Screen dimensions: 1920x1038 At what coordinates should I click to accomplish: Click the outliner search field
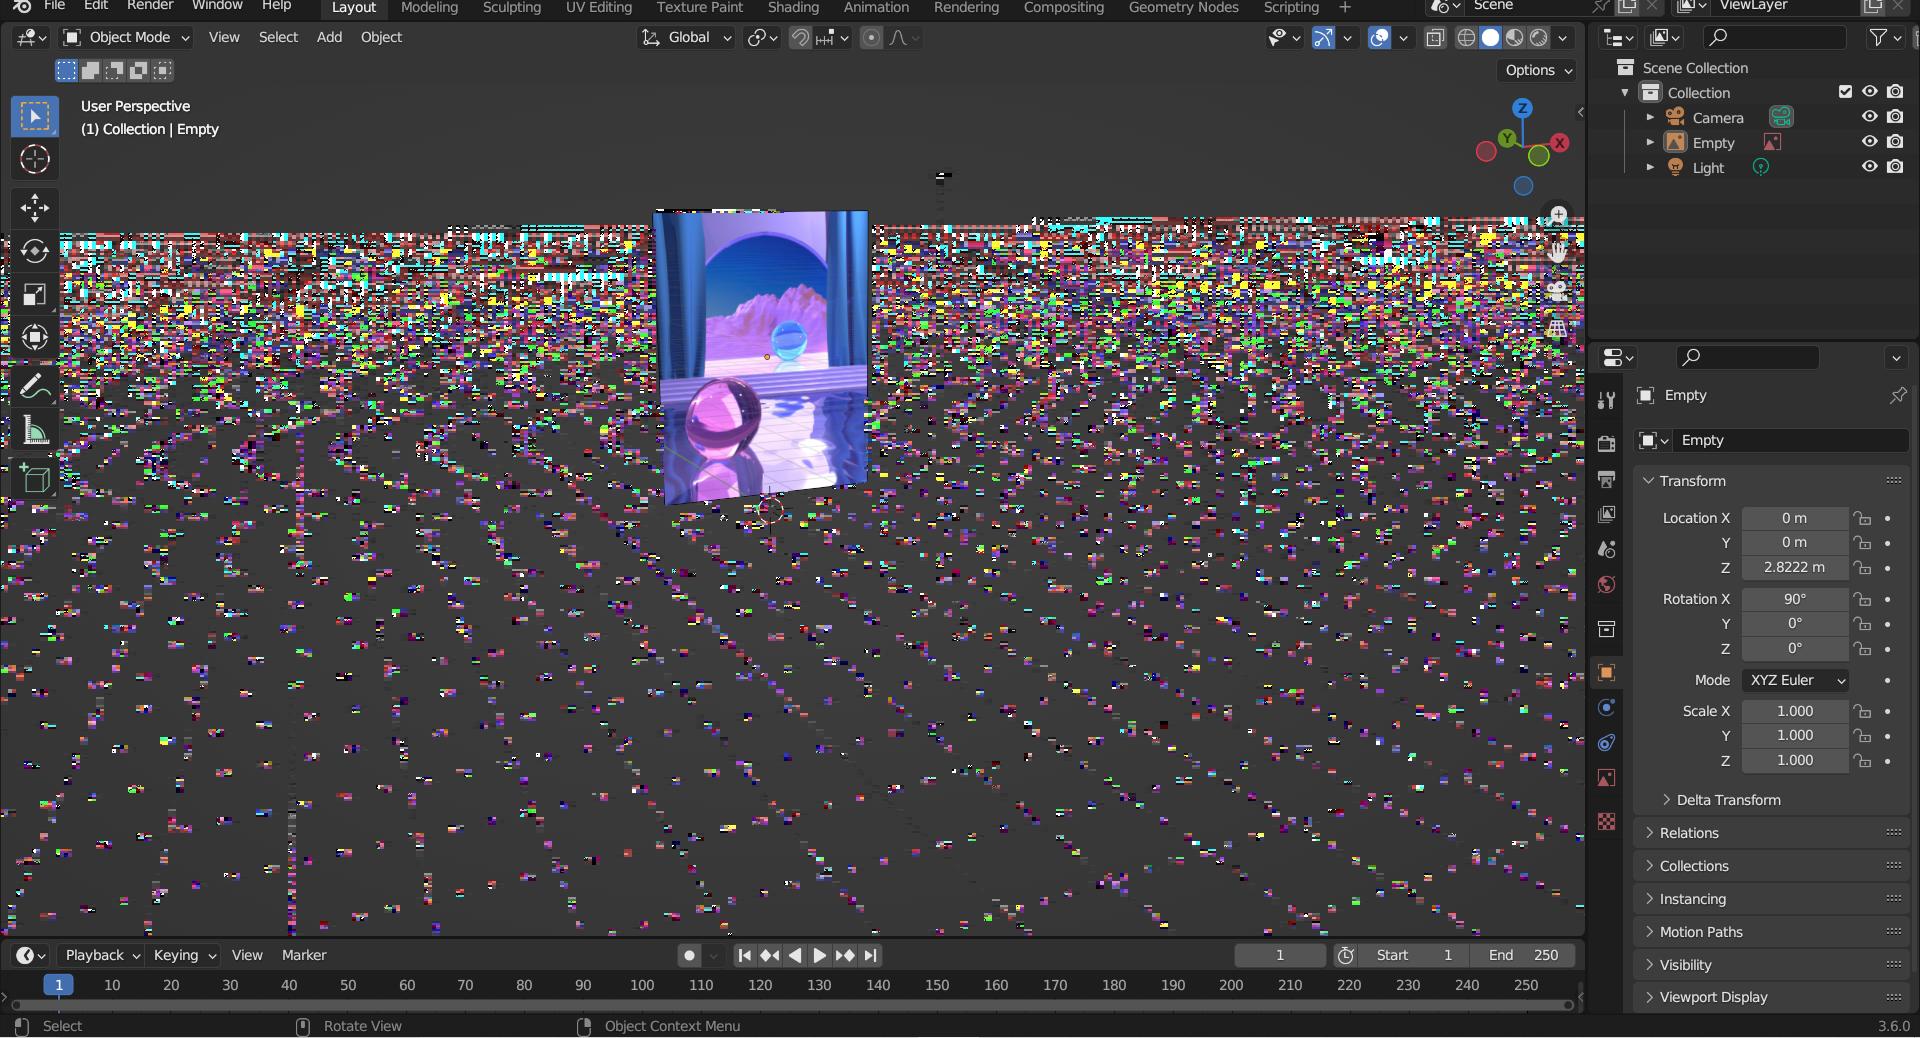pos(1775,38)
